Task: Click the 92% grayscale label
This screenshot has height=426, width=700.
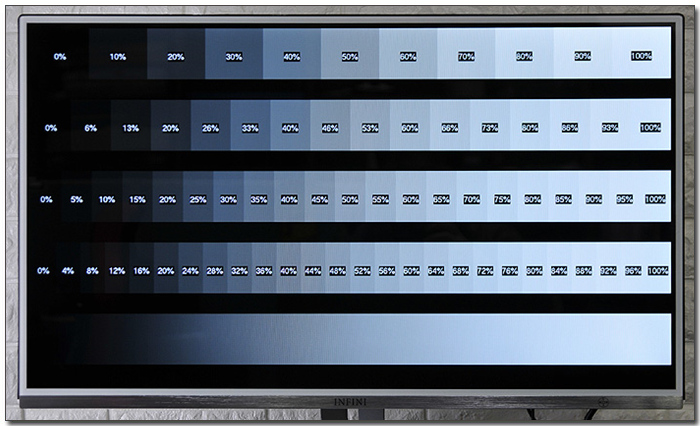Action: point(608,271)
